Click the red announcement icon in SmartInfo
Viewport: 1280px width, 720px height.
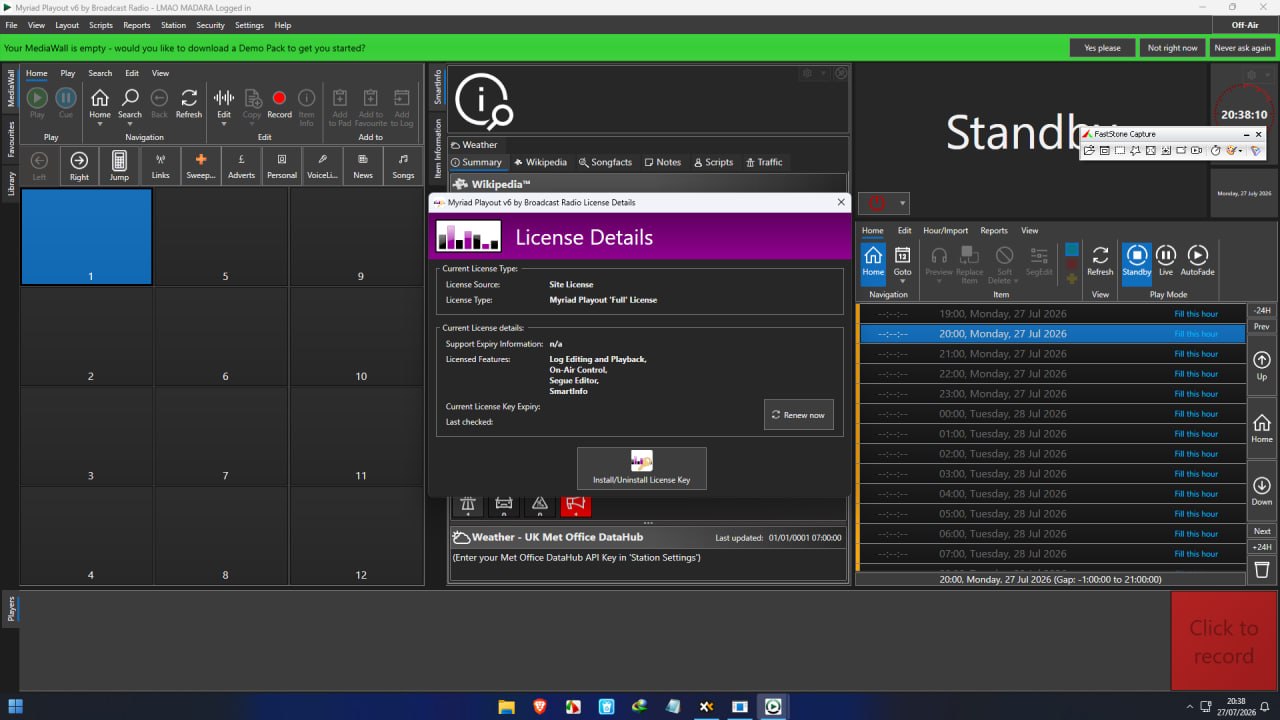[x=576, y=505]
